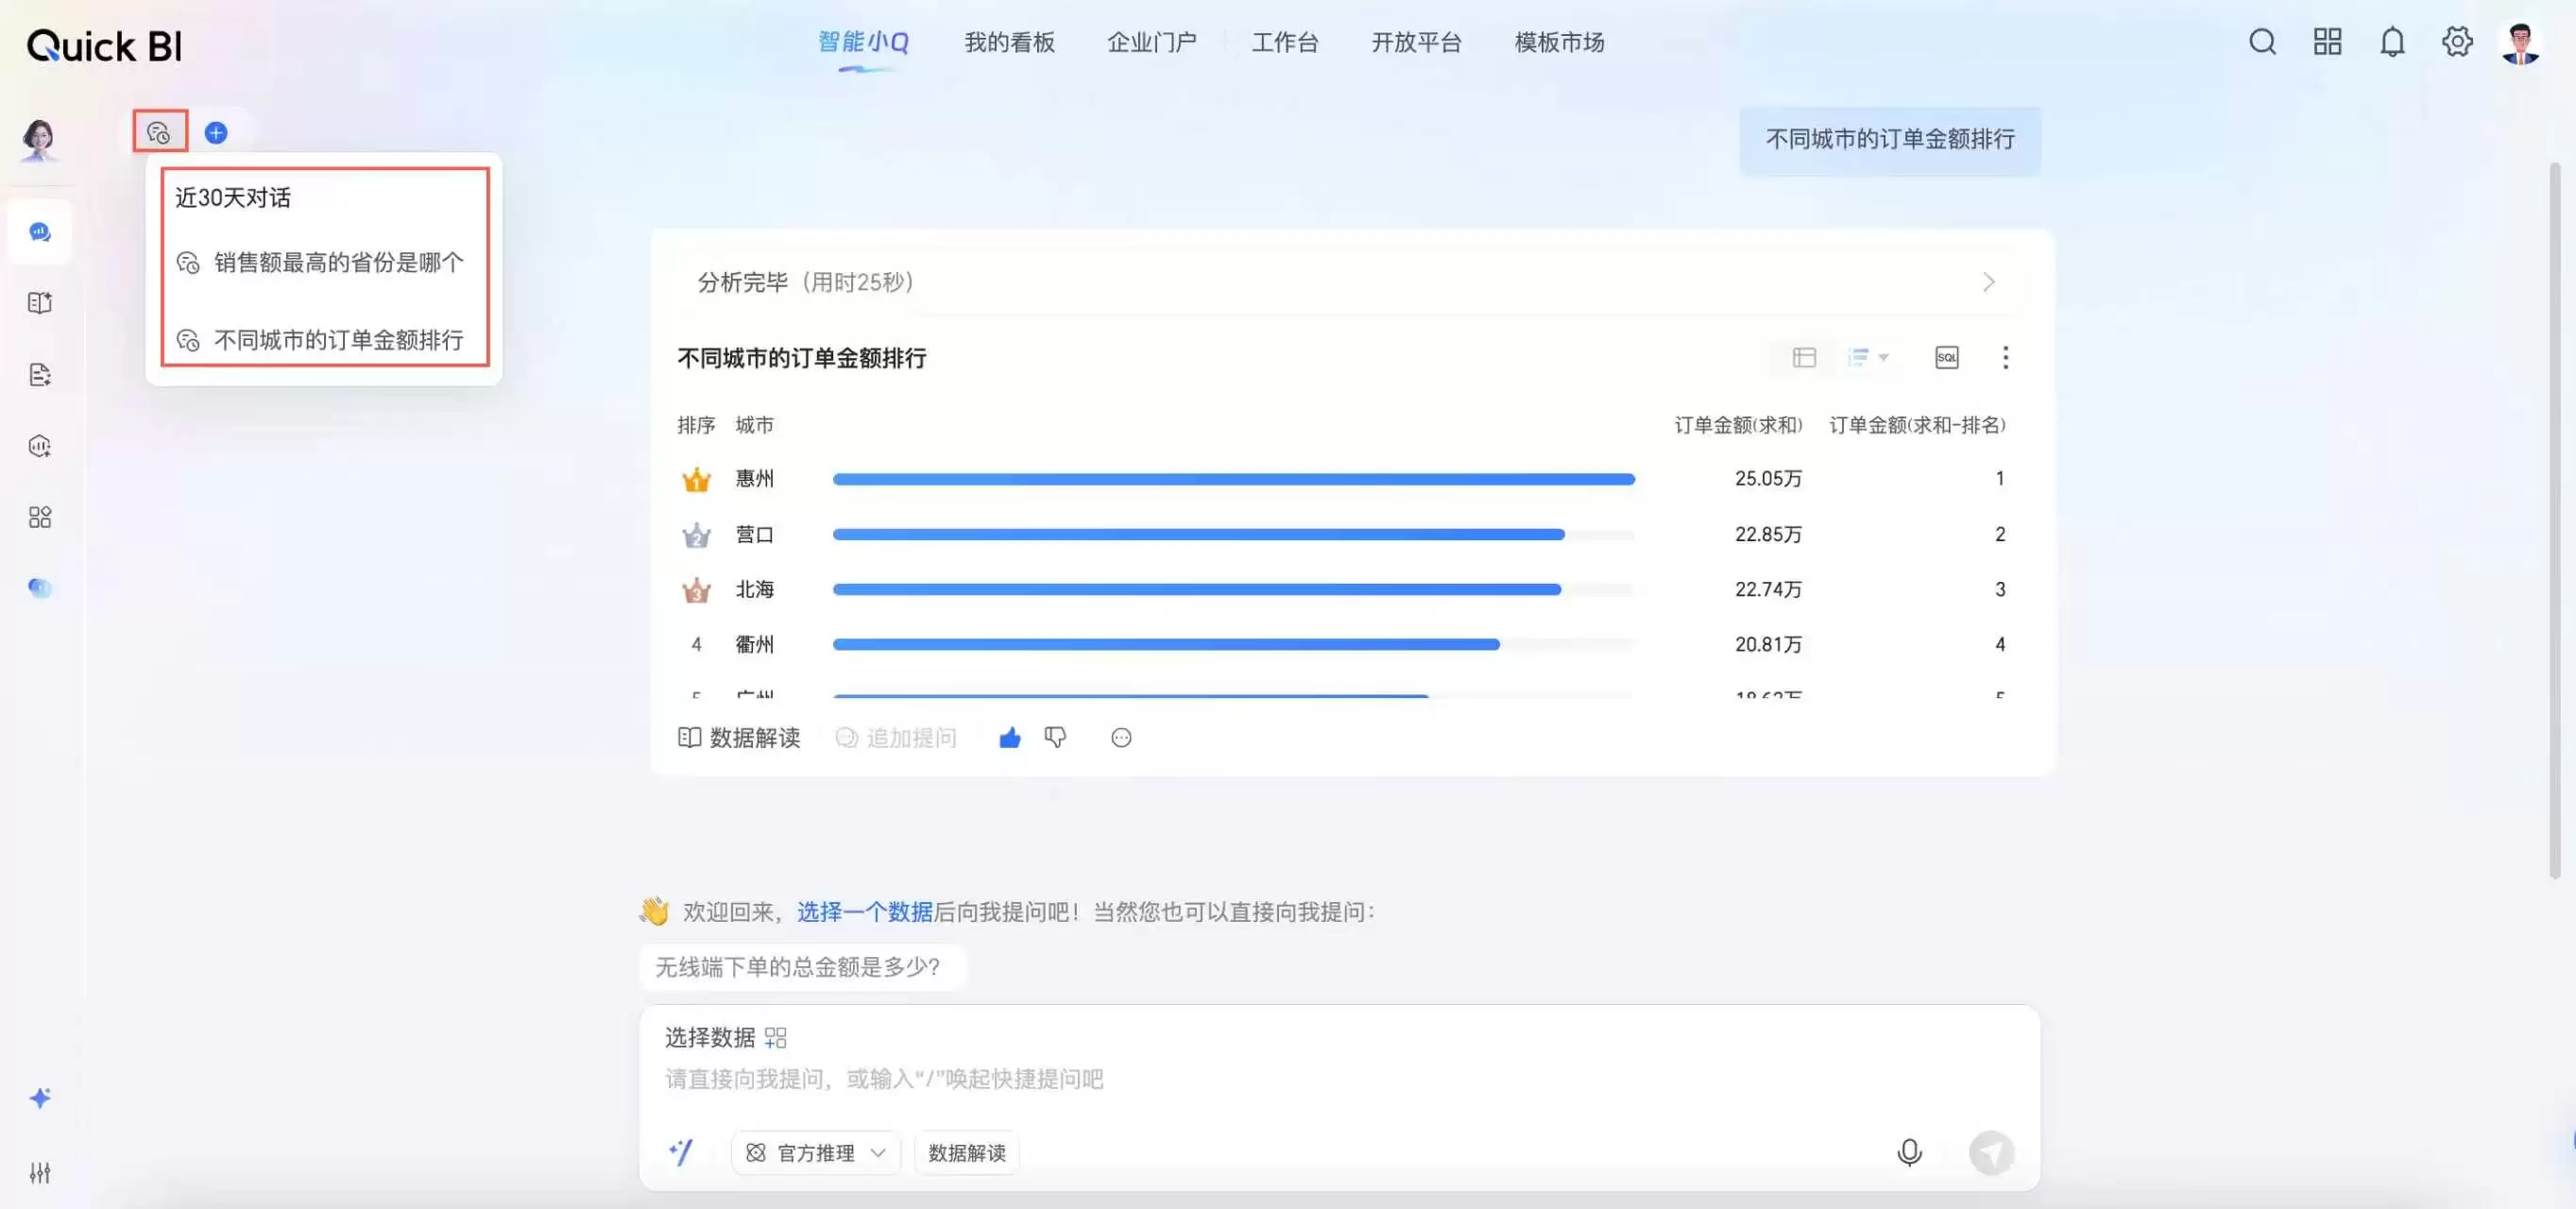
Task: Open history item 不同城市的订单金额排行
Action: coord(321,340)
